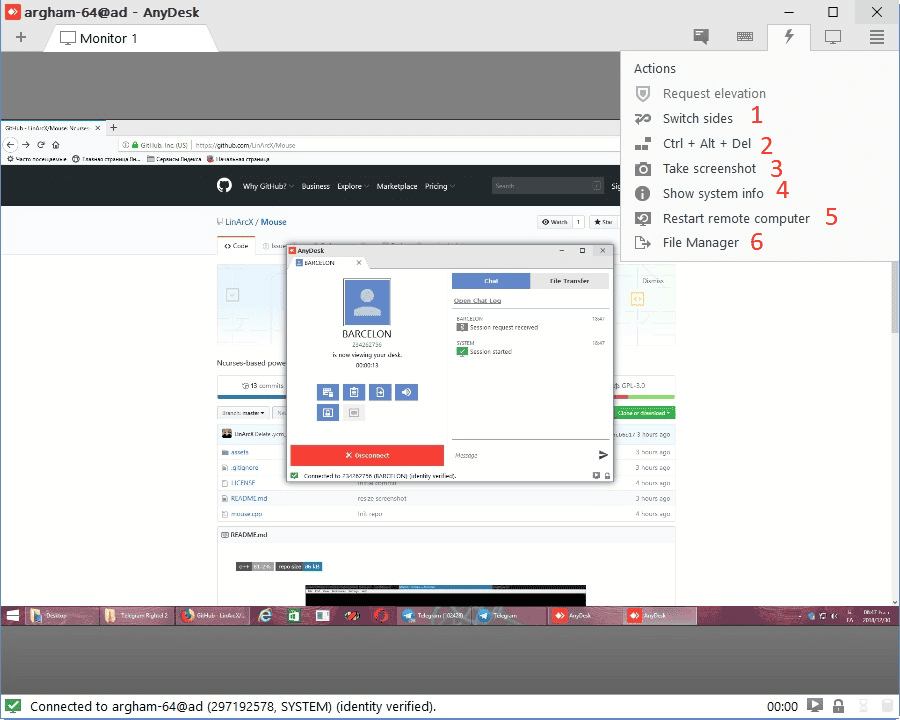Open the .gitignore file

[x=245, y=468]
